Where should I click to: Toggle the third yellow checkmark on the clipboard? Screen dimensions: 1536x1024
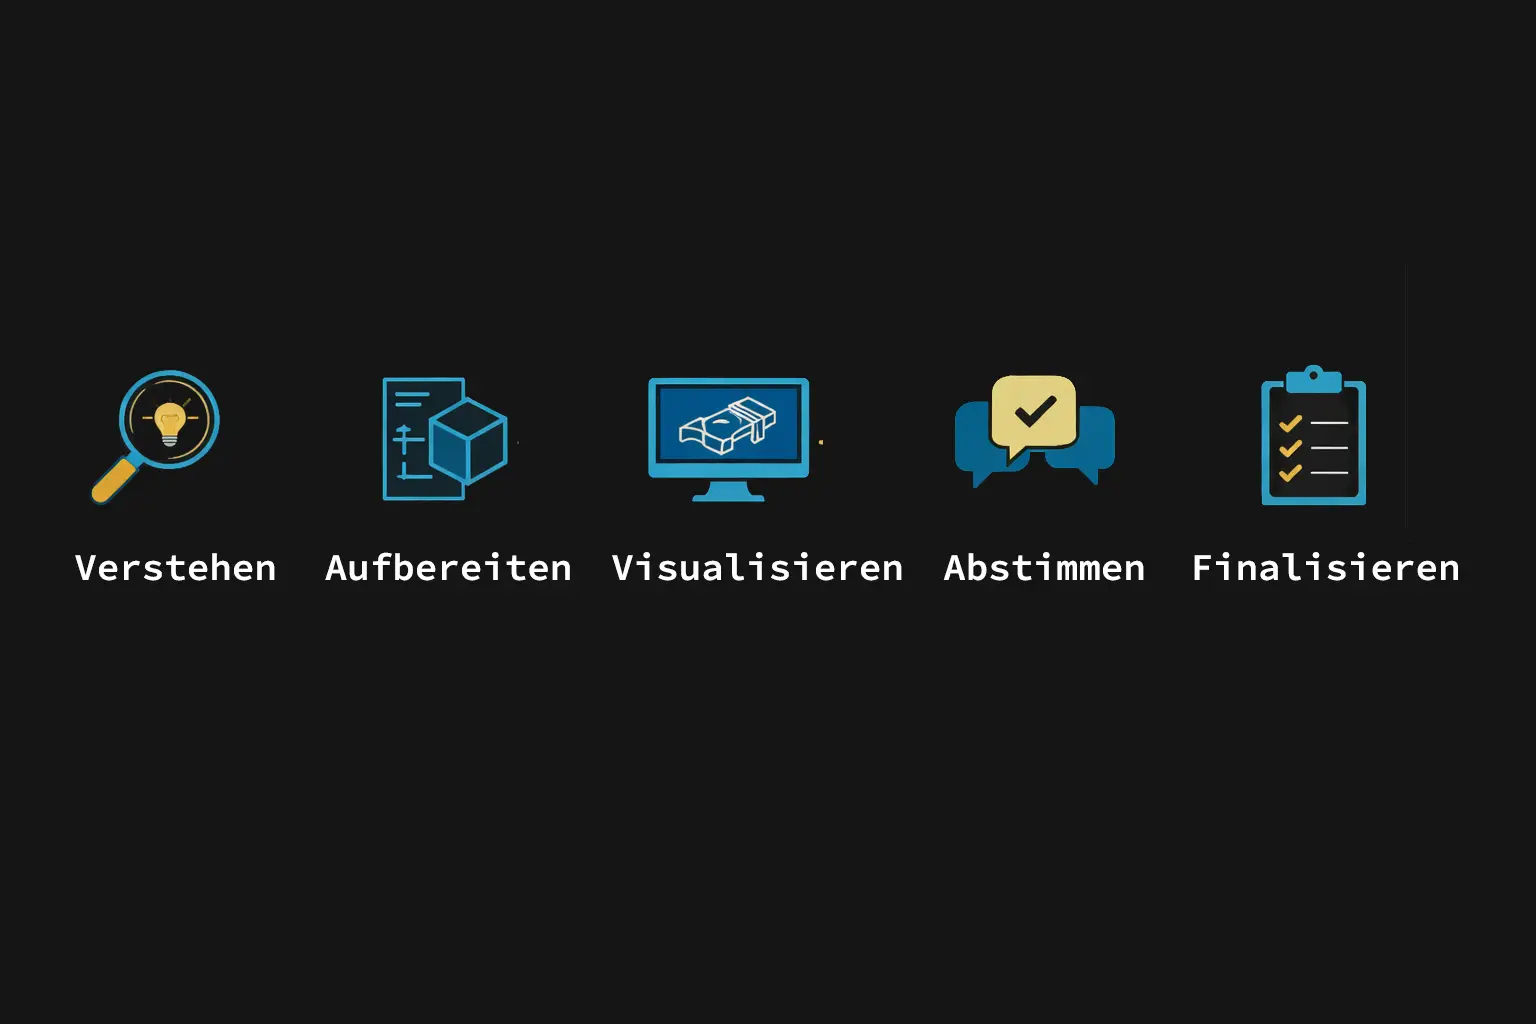(1291, 472)
